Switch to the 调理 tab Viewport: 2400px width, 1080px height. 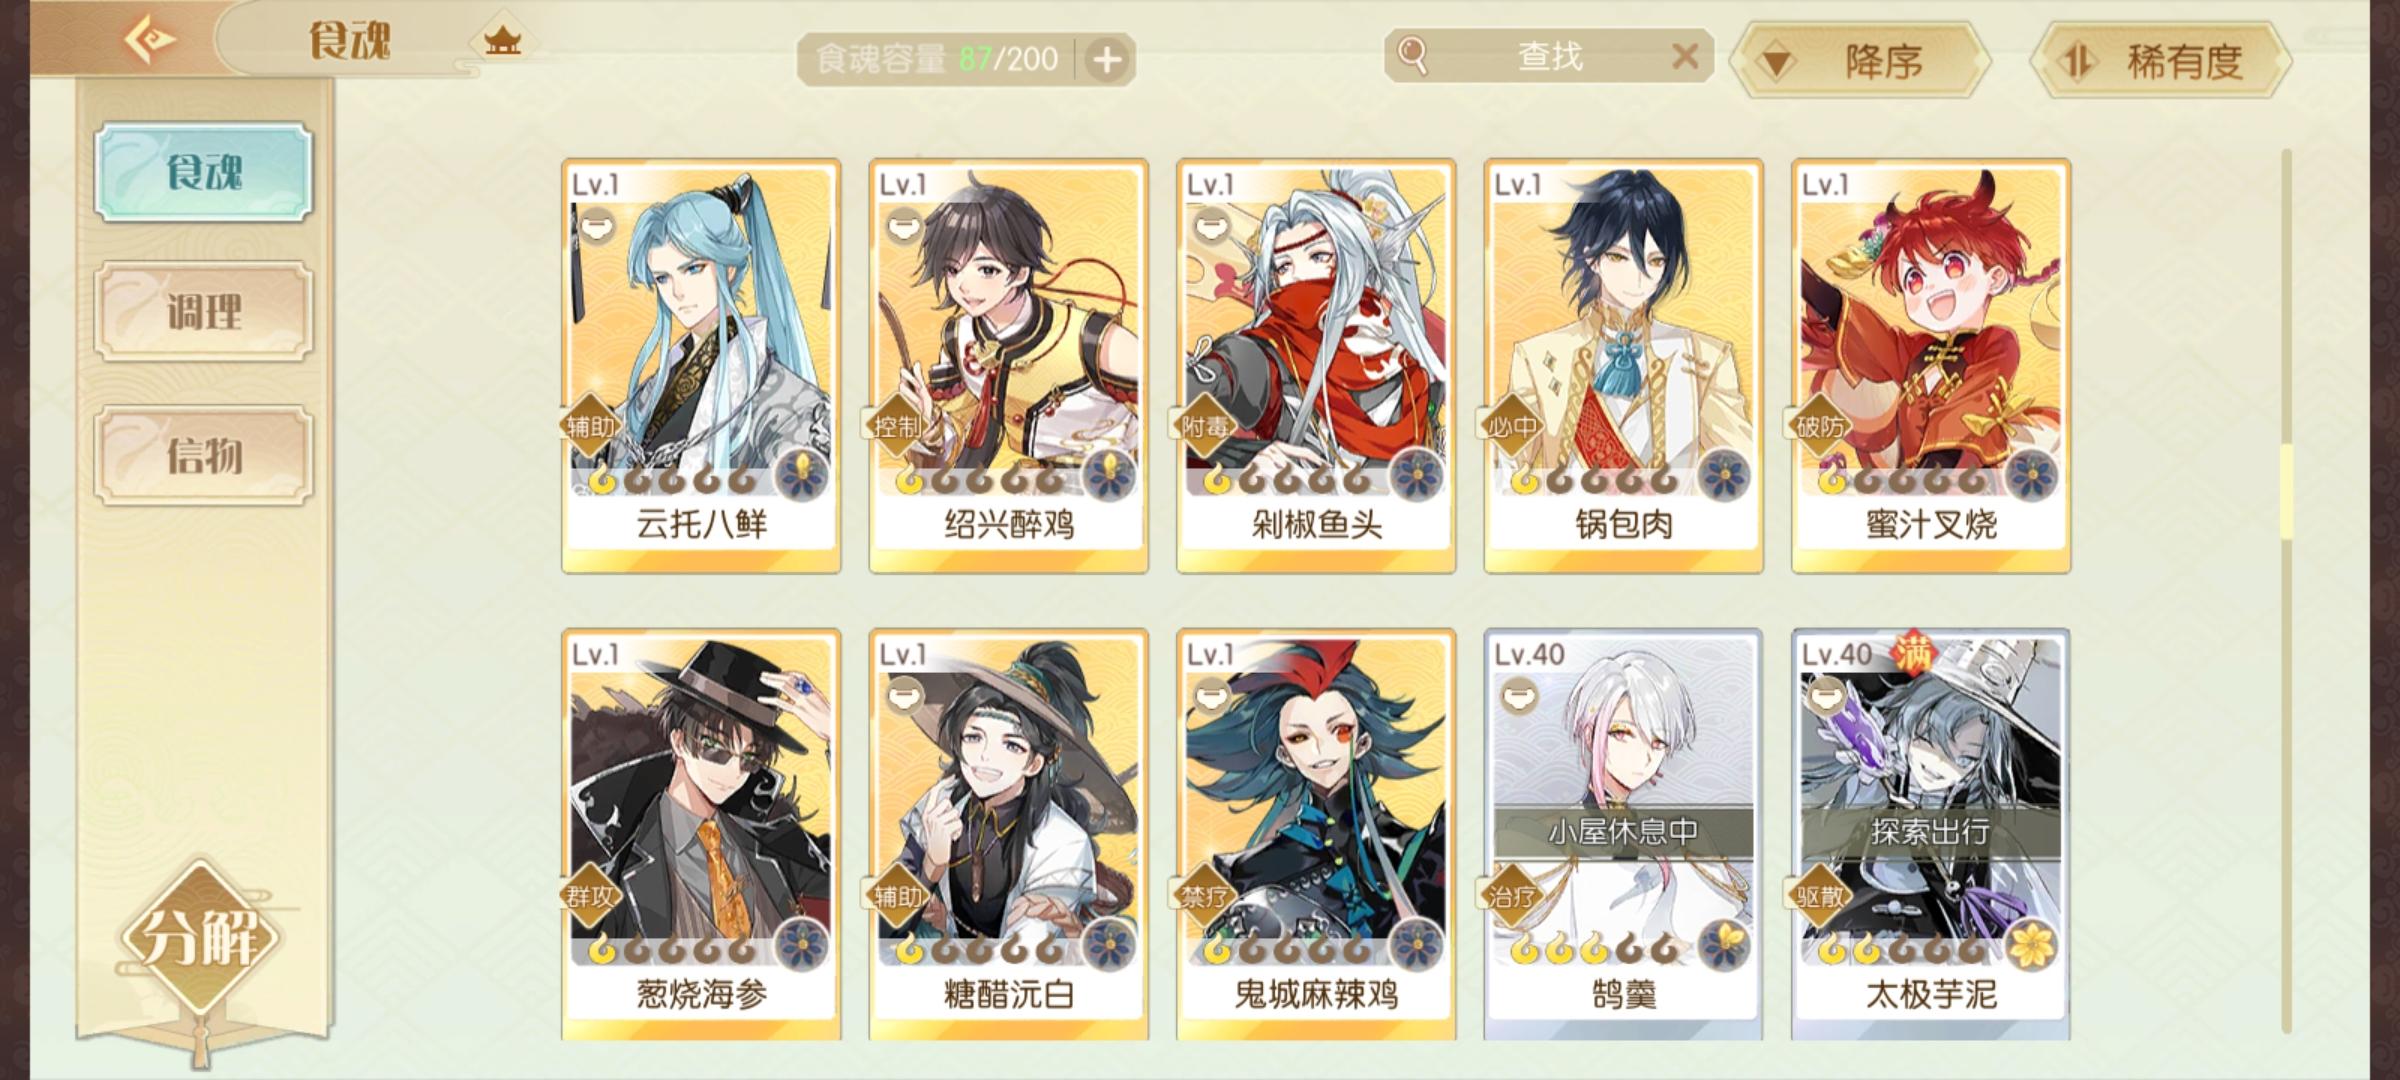coord(204,312)
